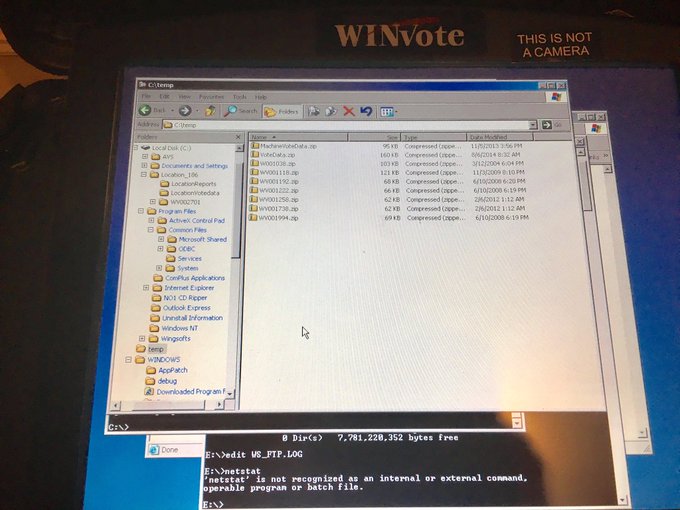Screen dimensions: 680x510
Task: Click the red Delete X icon
Action: (x=349, y=111)
